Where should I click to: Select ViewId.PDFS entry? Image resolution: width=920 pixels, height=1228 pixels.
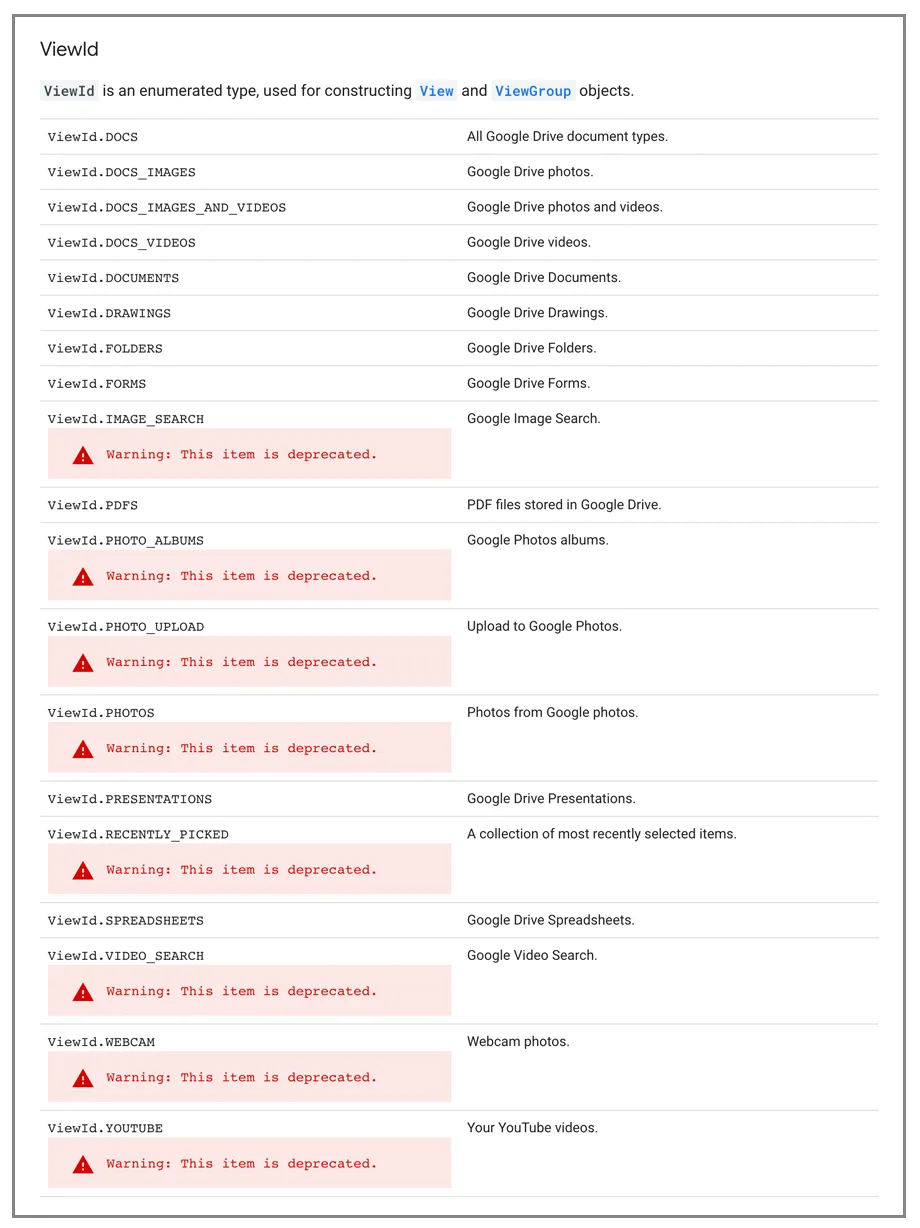(x=93, y=505)
